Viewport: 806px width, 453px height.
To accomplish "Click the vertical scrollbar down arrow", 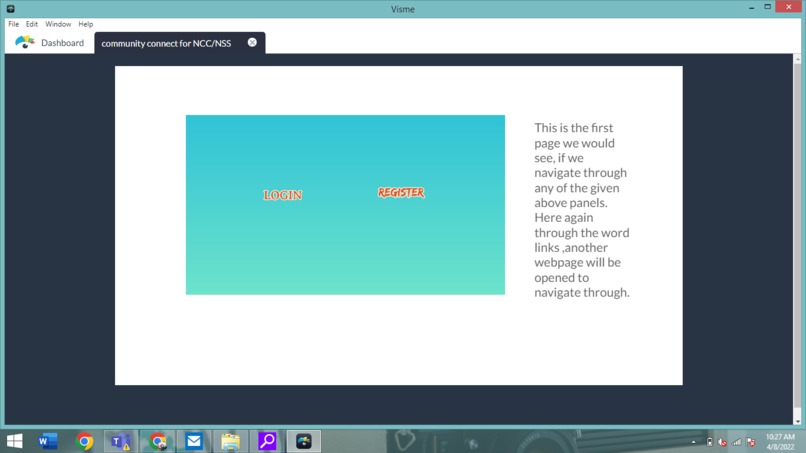I will 797,421.
